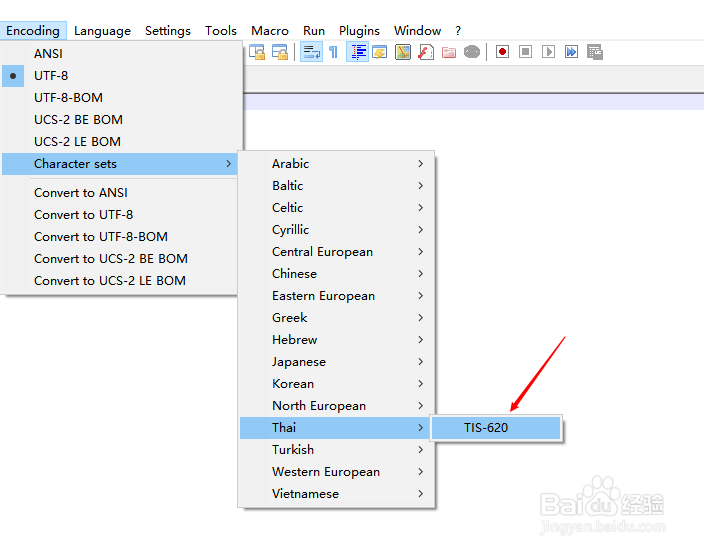The width and height of the screenshot is (704, 551).
Task: Show all characters with pilcrow icon
Action: [334, 52]
